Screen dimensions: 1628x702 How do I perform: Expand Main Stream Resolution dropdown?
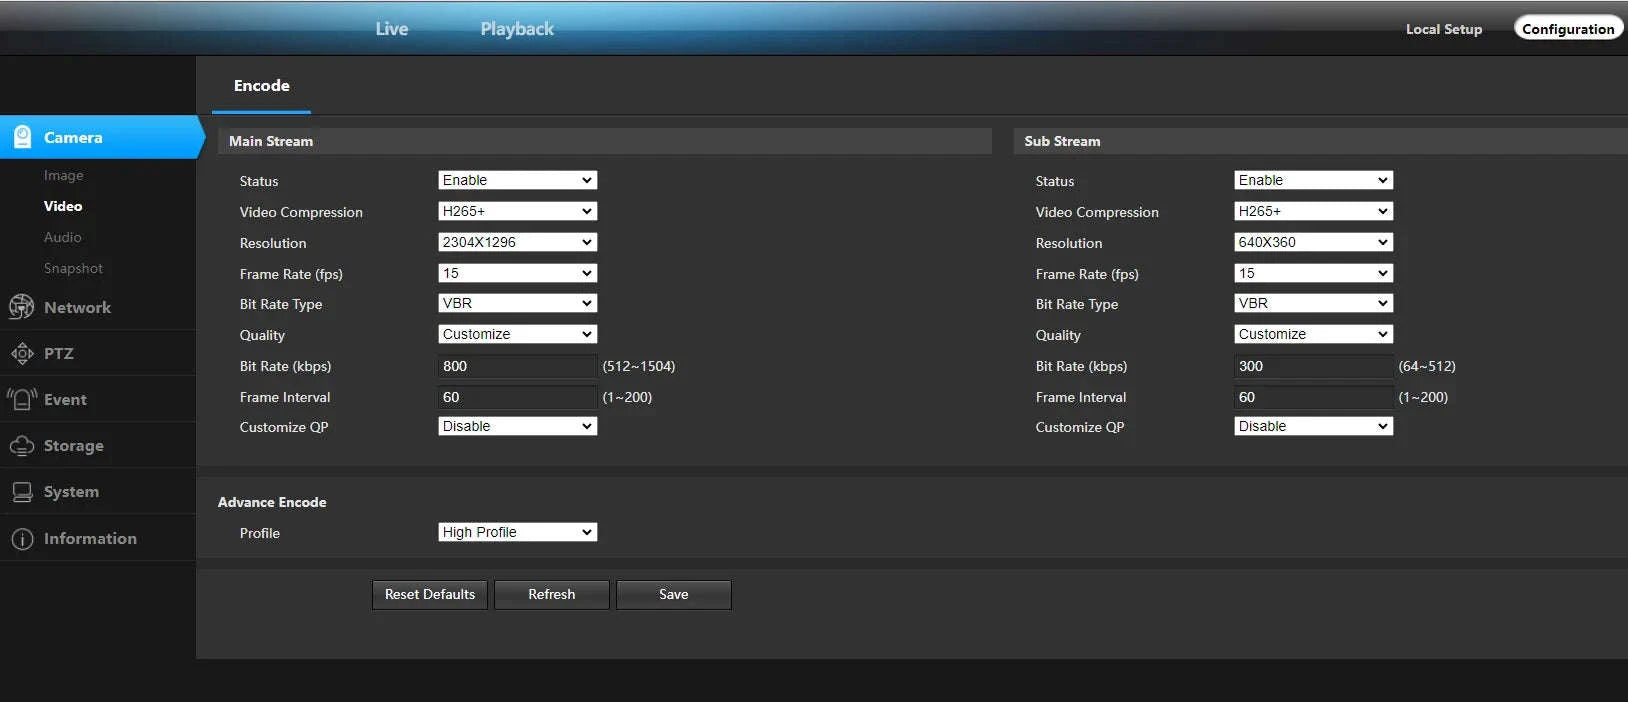(517, 242)
